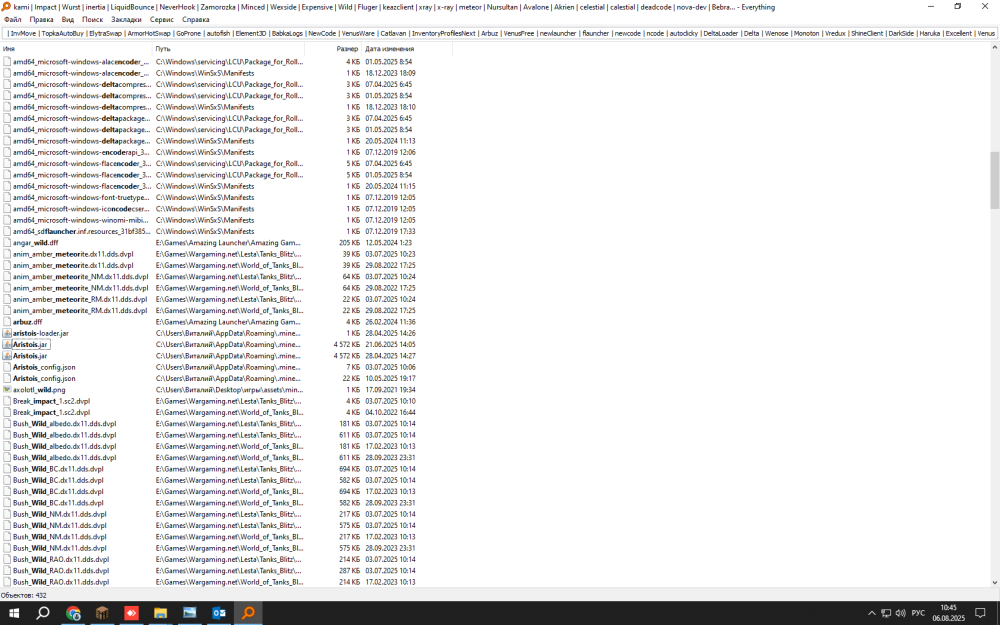Click the date 28.04.2025 14:27
Viewport: 1000px width, 625px height.
390,356
